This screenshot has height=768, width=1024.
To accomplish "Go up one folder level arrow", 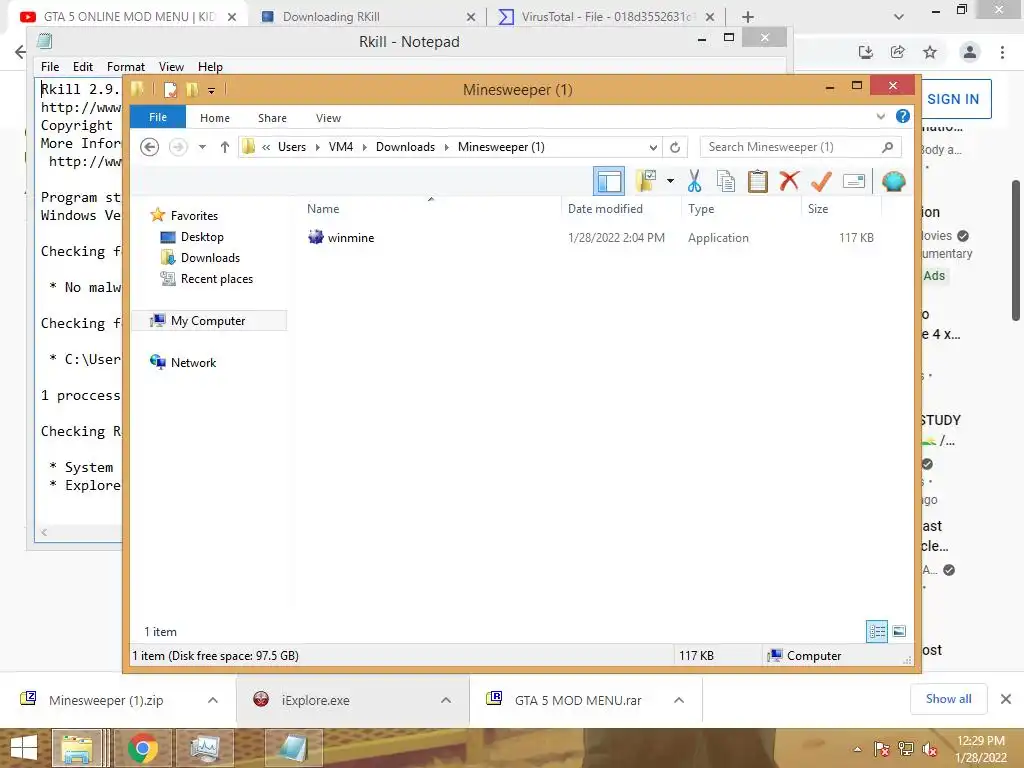I will [x=225, y=147].
